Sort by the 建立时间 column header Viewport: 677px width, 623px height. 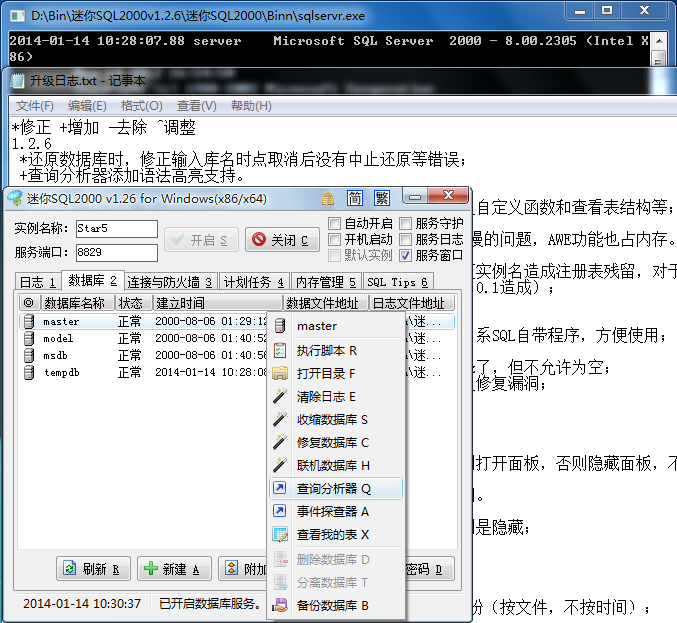pyautogui.click(x=218, y=303)
